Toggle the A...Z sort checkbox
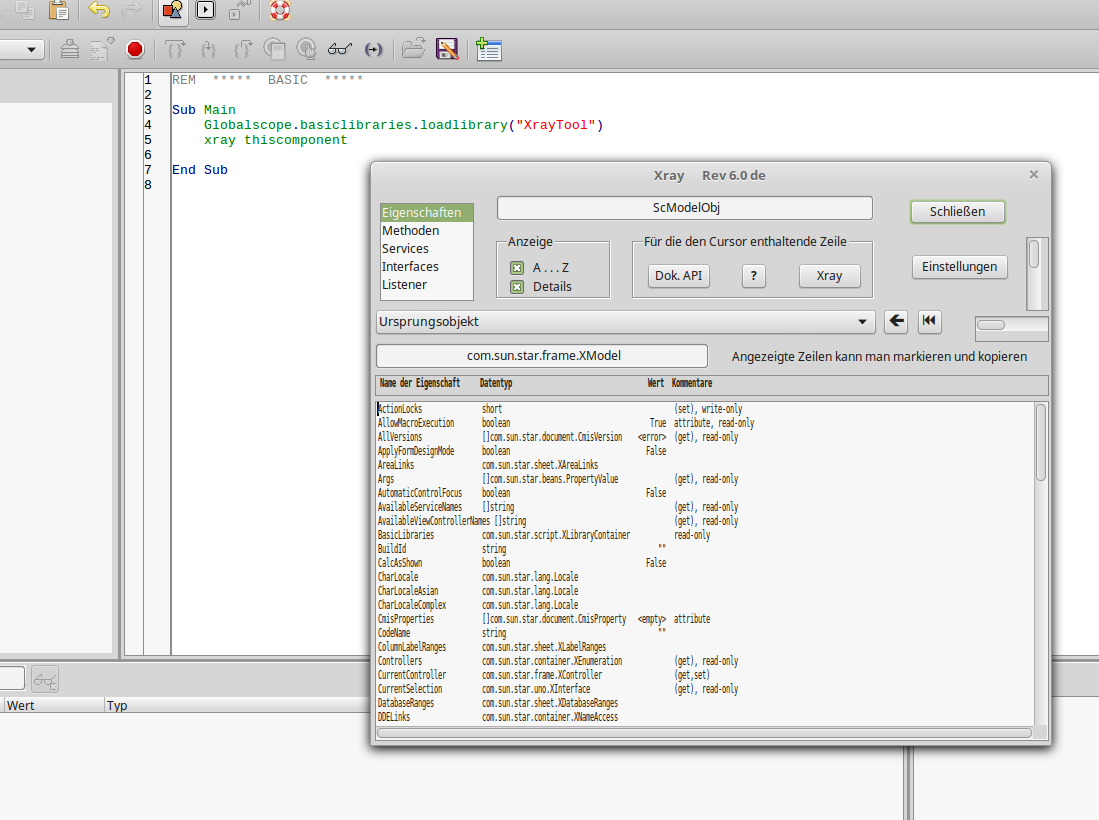This screenshot has height=820, width=1099. 517,268
